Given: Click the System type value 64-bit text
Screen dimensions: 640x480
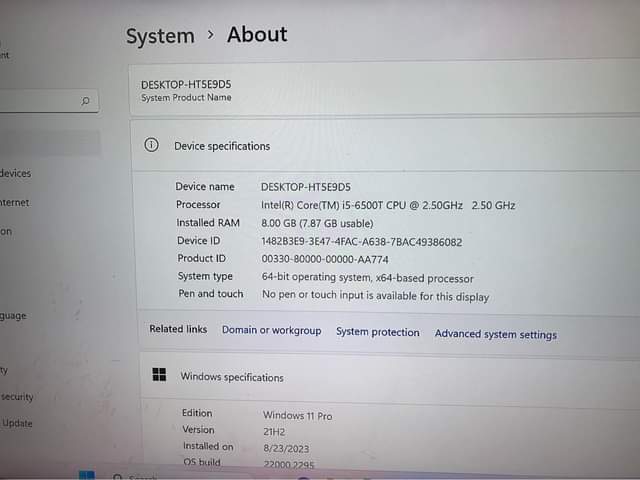Looking at the screenshot, I should point(367,278).
